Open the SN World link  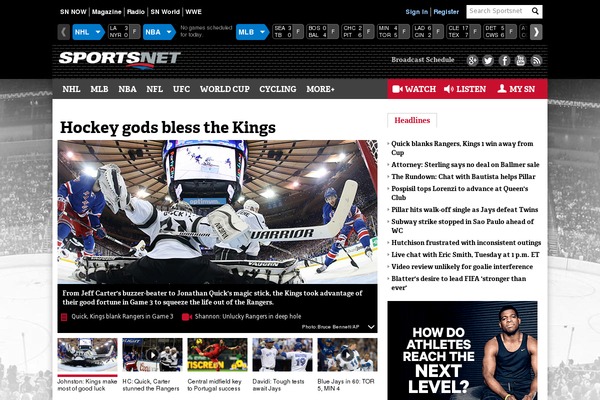point(165,12)
